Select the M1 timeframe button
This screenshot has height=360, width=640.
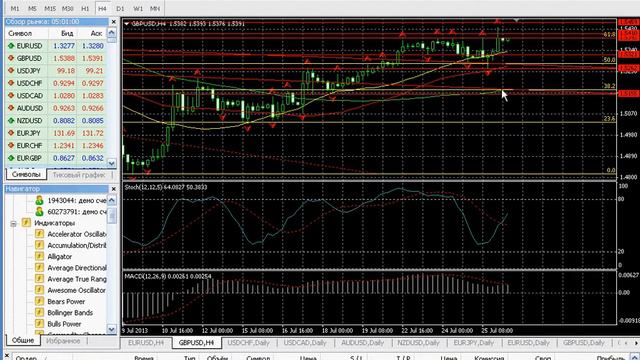tap(15, 8)
